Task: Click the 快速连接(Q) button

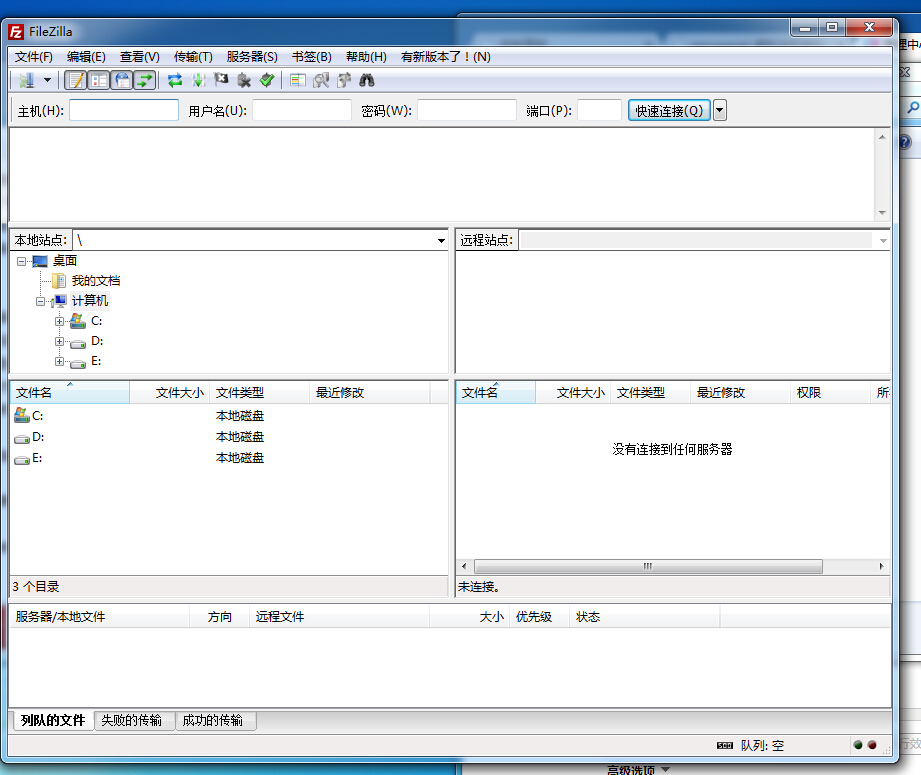Action: coord(669,110)
